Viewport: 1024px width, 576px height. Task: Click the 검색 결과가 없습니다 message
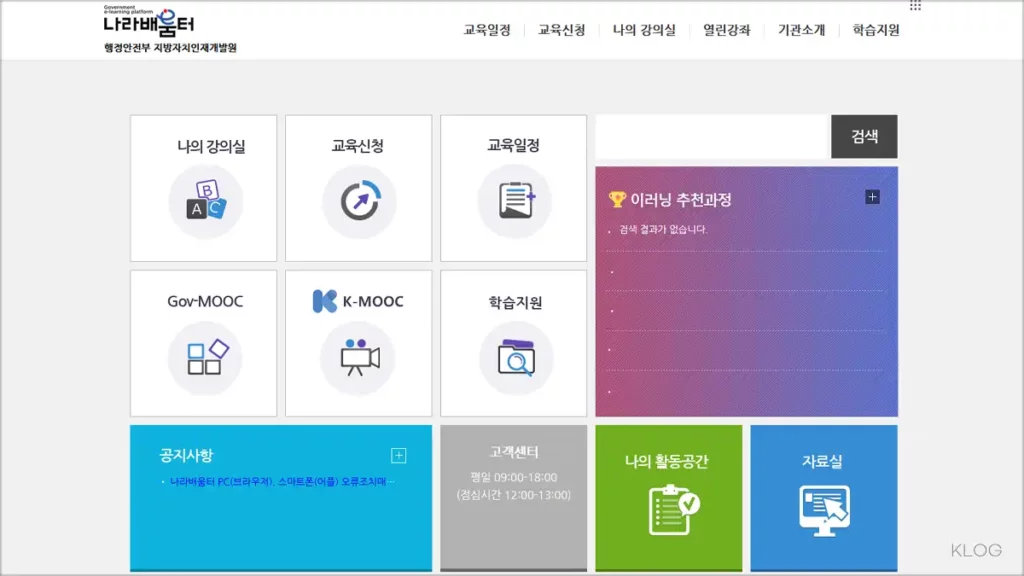[x=663, y=229]
